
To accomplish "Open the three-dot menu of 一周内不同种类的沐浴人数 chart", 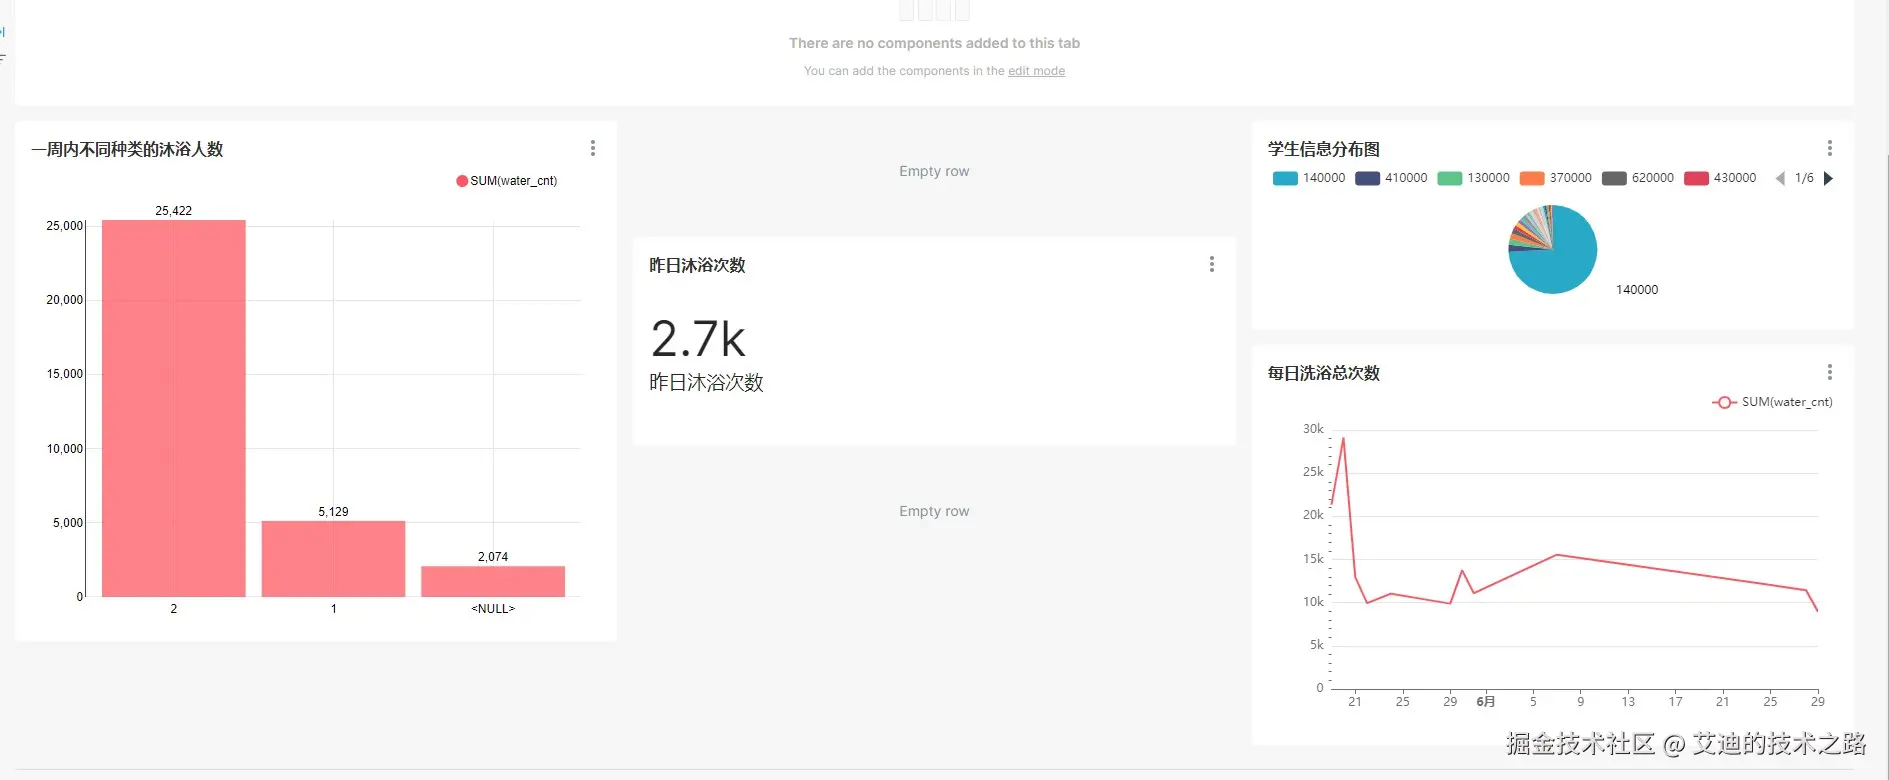I will click(x=593, y=148).
